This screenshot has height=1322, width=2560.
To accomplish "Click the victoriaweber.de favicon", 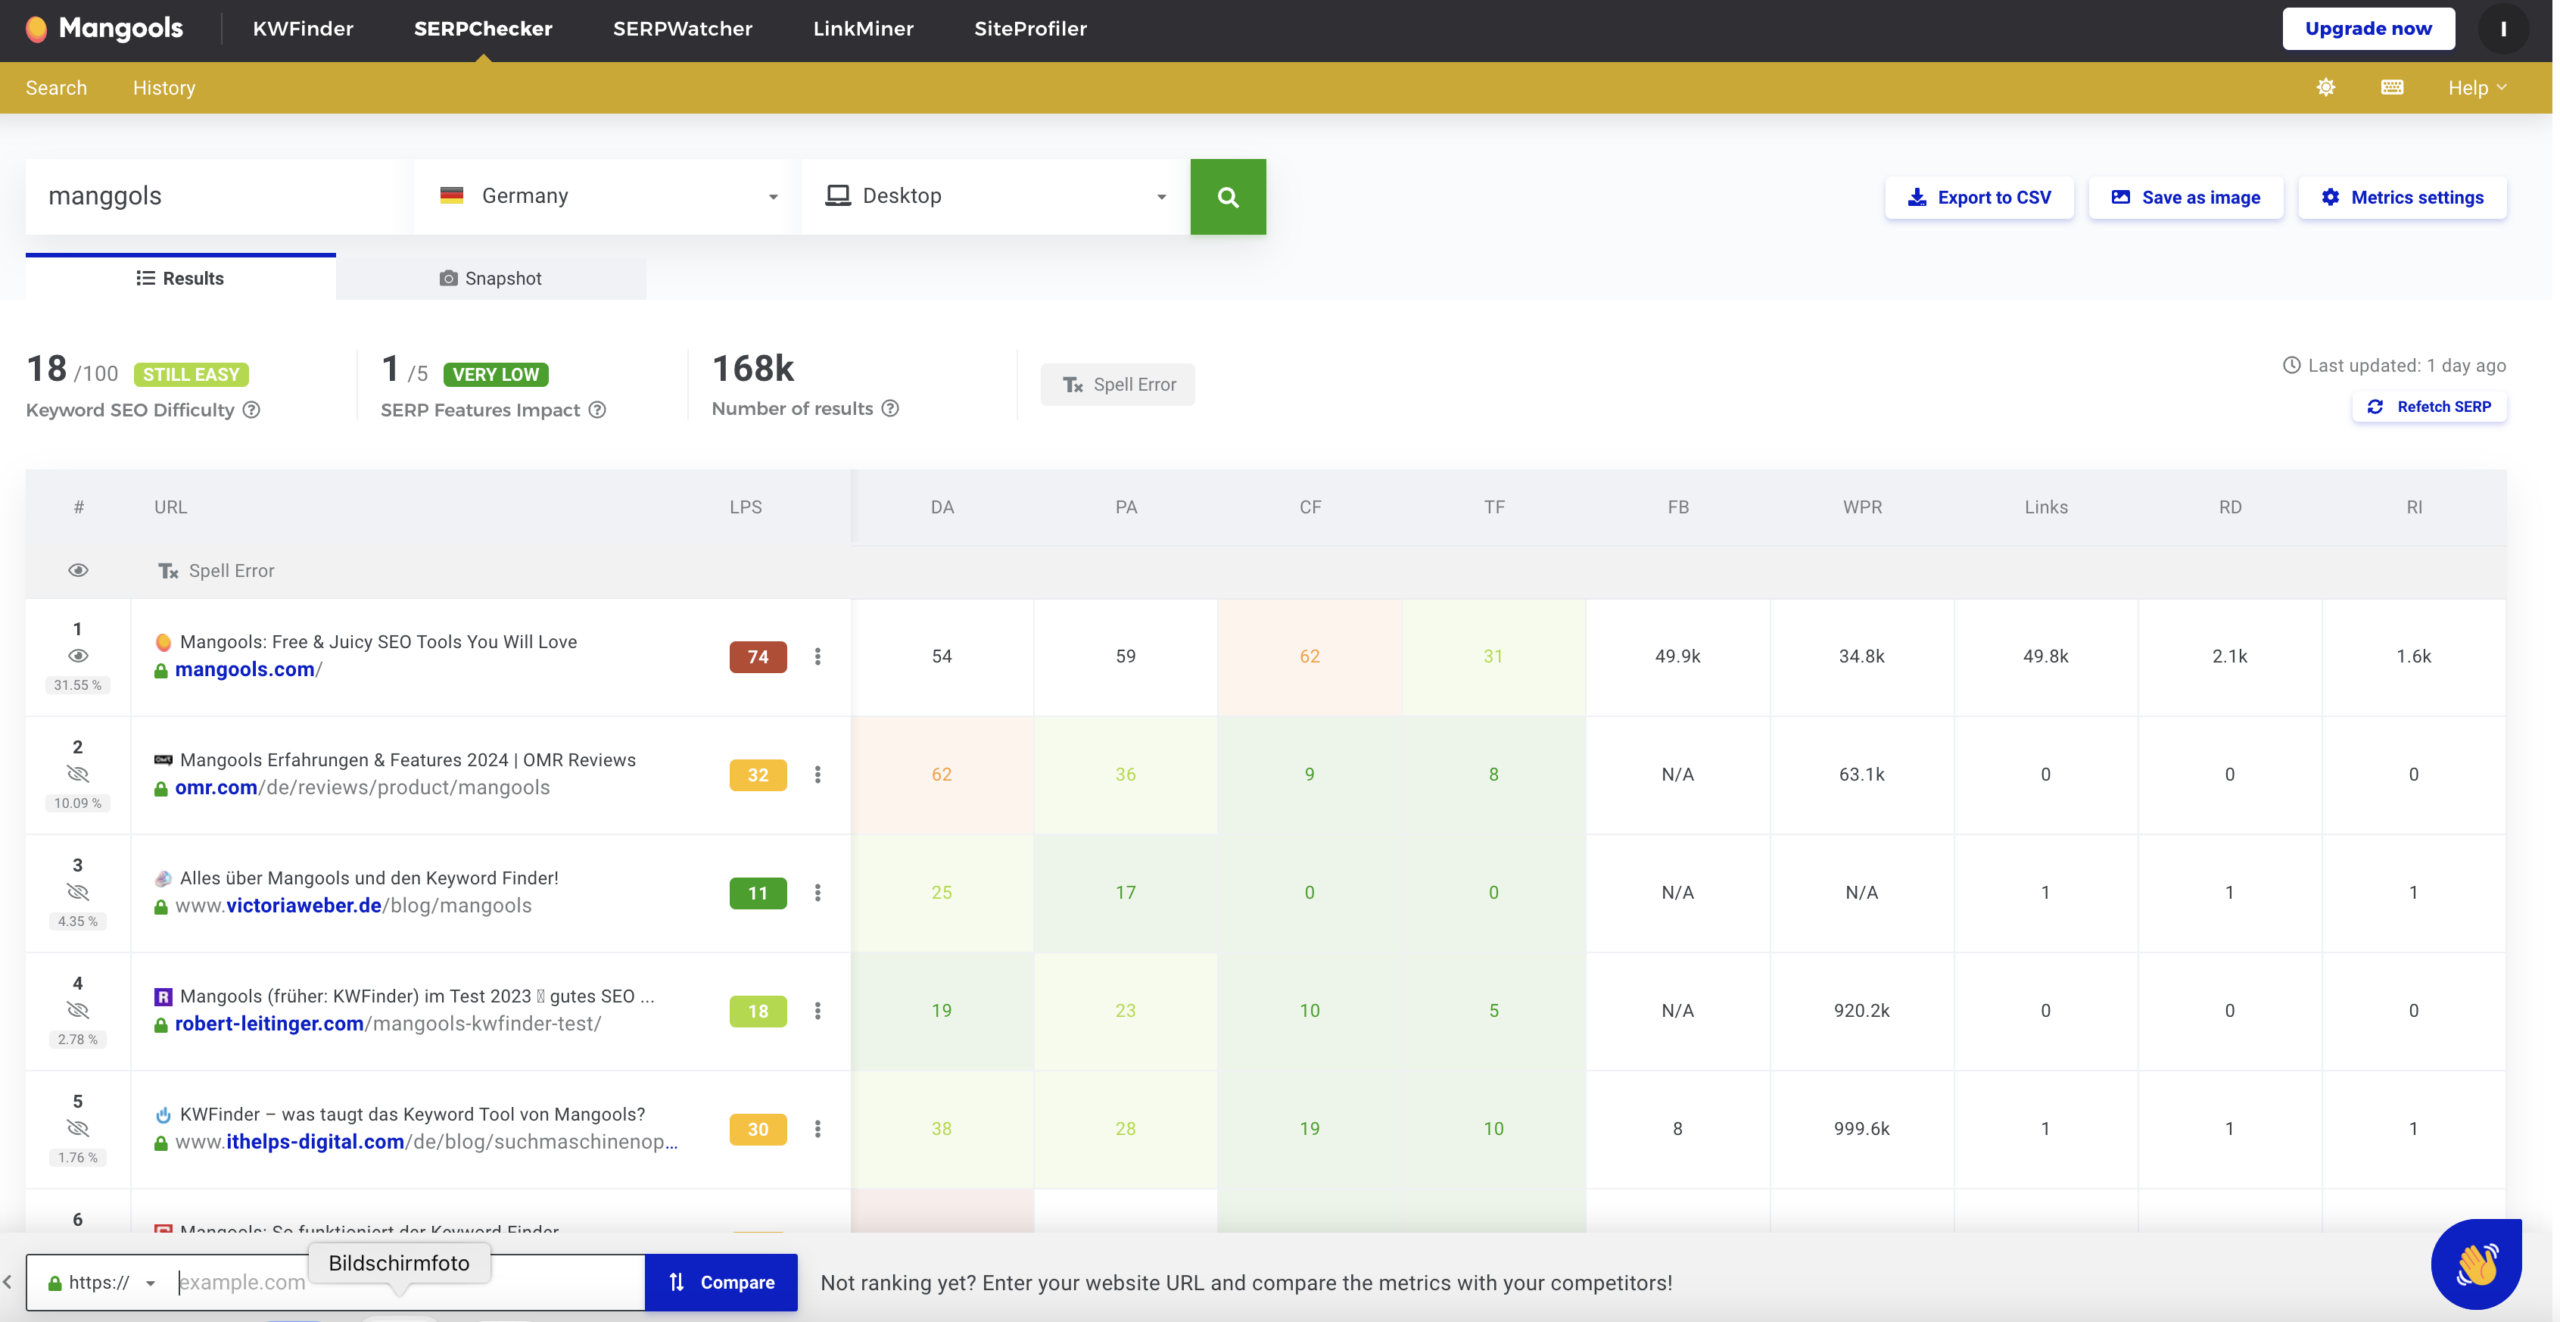I will coord(163,879).
